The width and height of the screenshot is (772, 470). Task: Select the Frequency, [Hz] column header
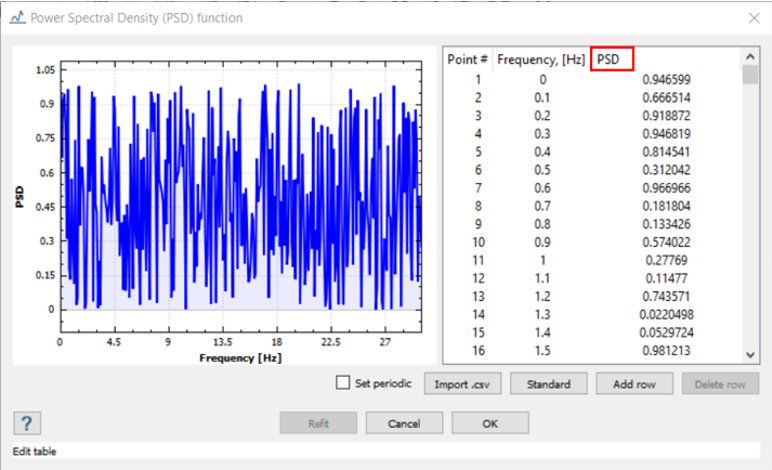click(541, 60)
